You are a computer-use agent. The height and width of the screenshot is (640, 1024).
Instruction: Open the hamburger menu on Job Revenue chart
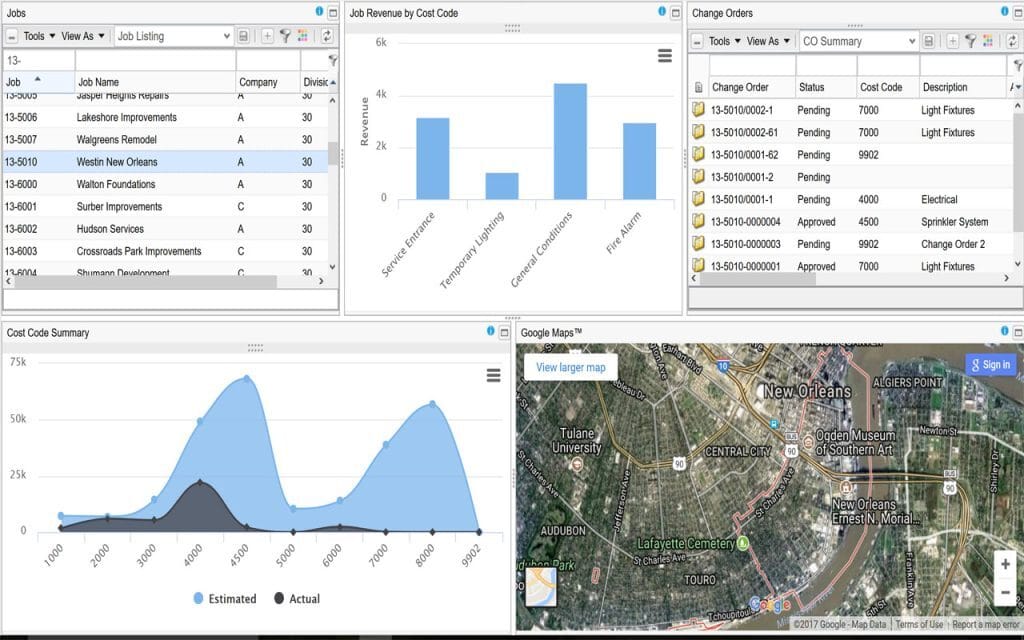point(665,56)
